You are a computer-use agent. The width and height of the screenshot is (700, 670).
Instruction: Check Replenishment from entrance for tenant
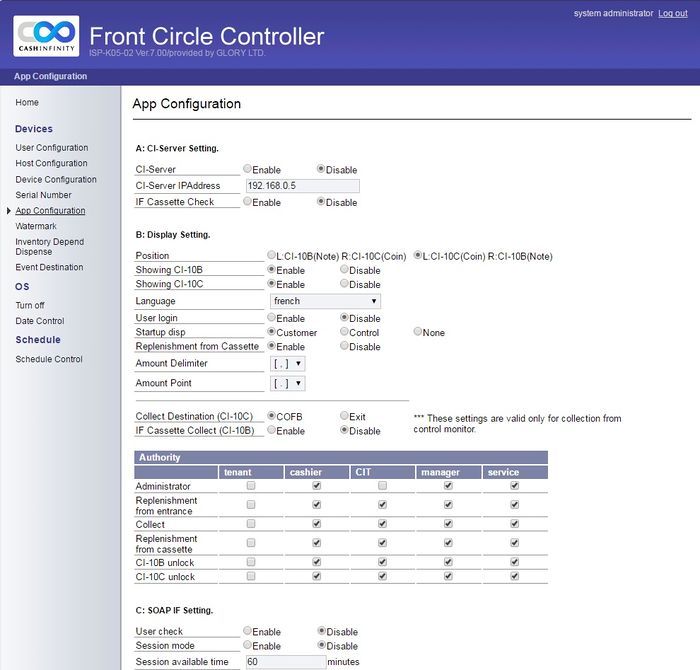251,504
